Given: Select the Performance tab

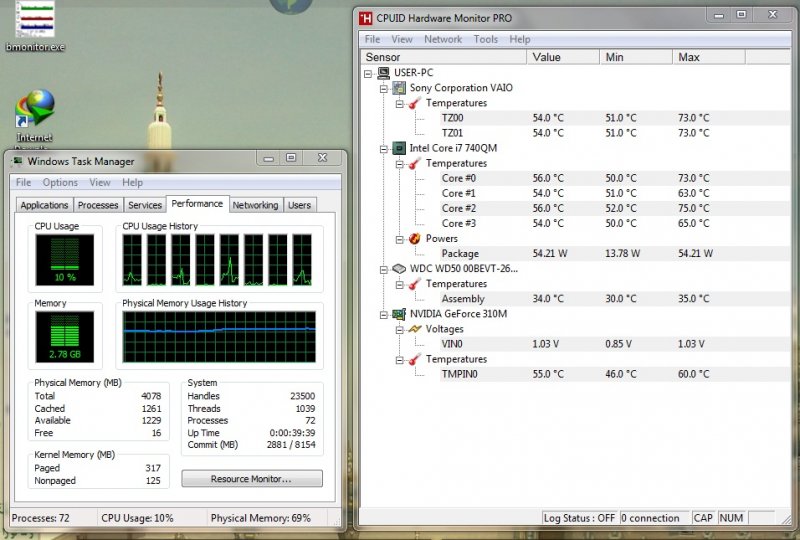Looking at the screenshot, I should tap(197, 204).
